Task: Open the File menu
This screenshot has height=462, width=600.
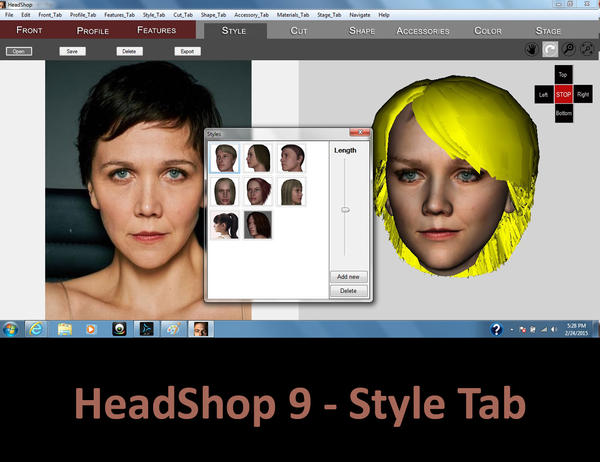Action: [x=9, y=15]
